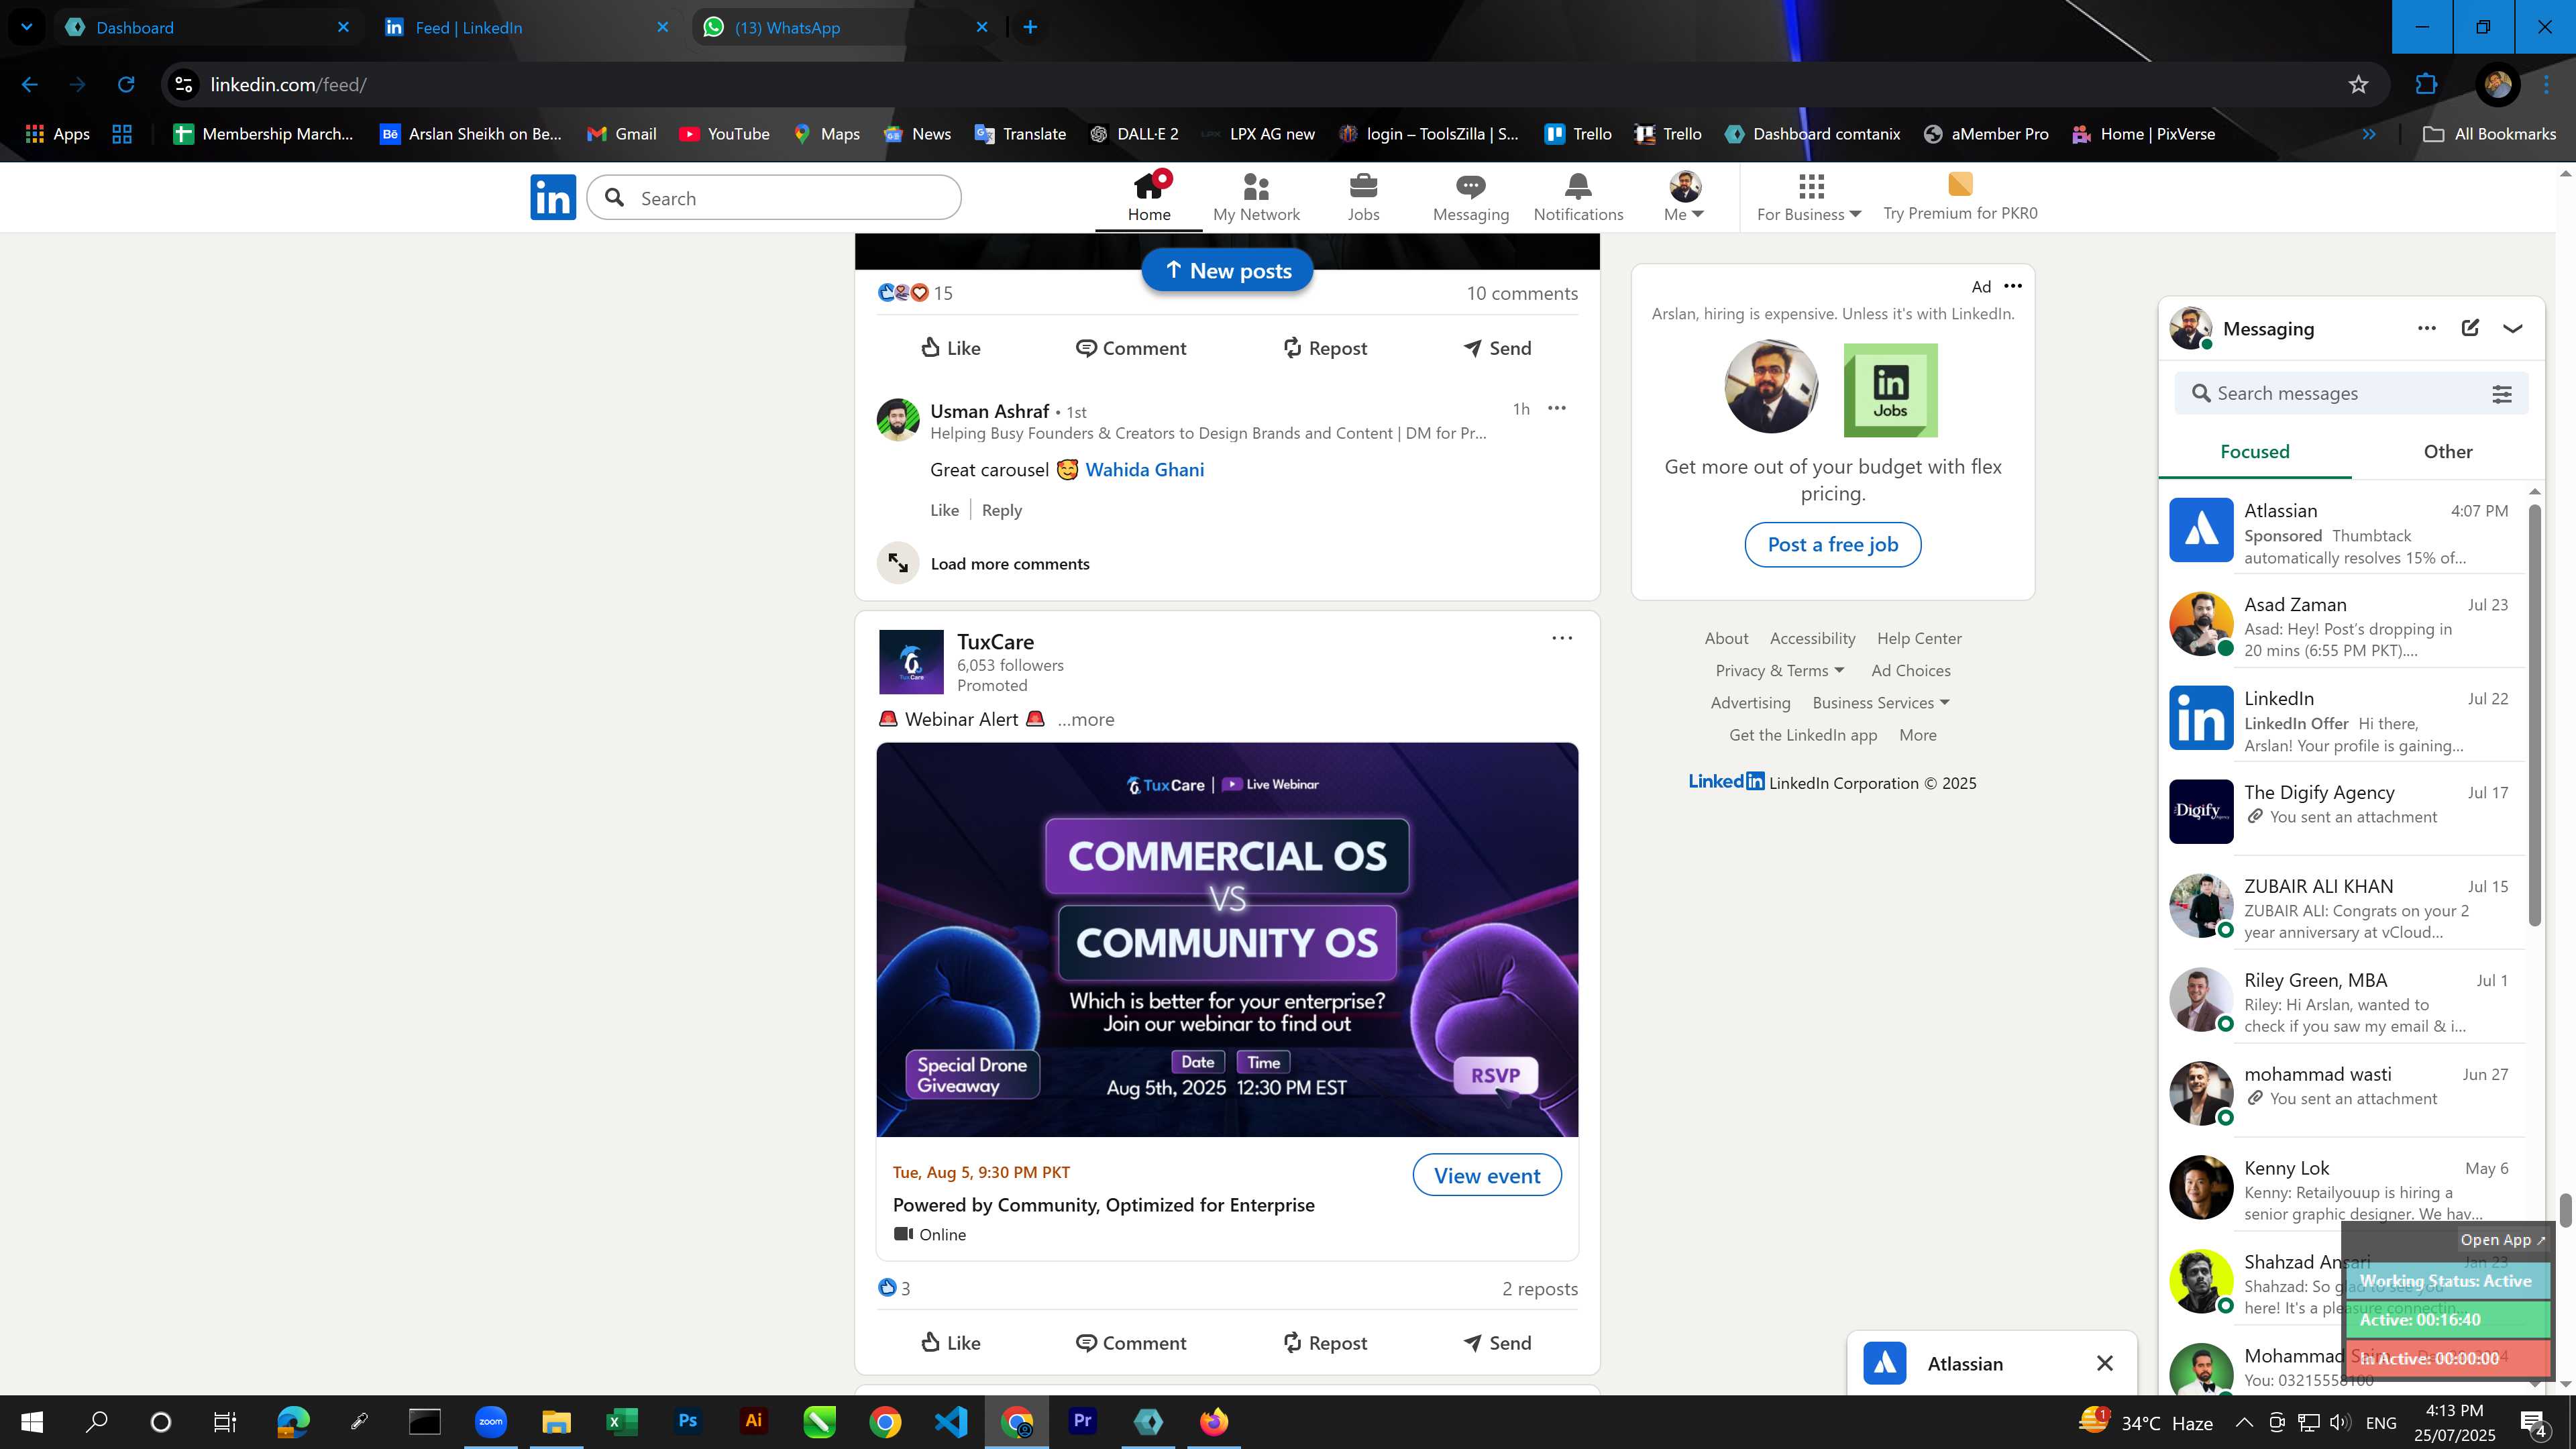Open Help Center footer link
Screen dimensions: 2576x1449
(x=1918, y=638)
